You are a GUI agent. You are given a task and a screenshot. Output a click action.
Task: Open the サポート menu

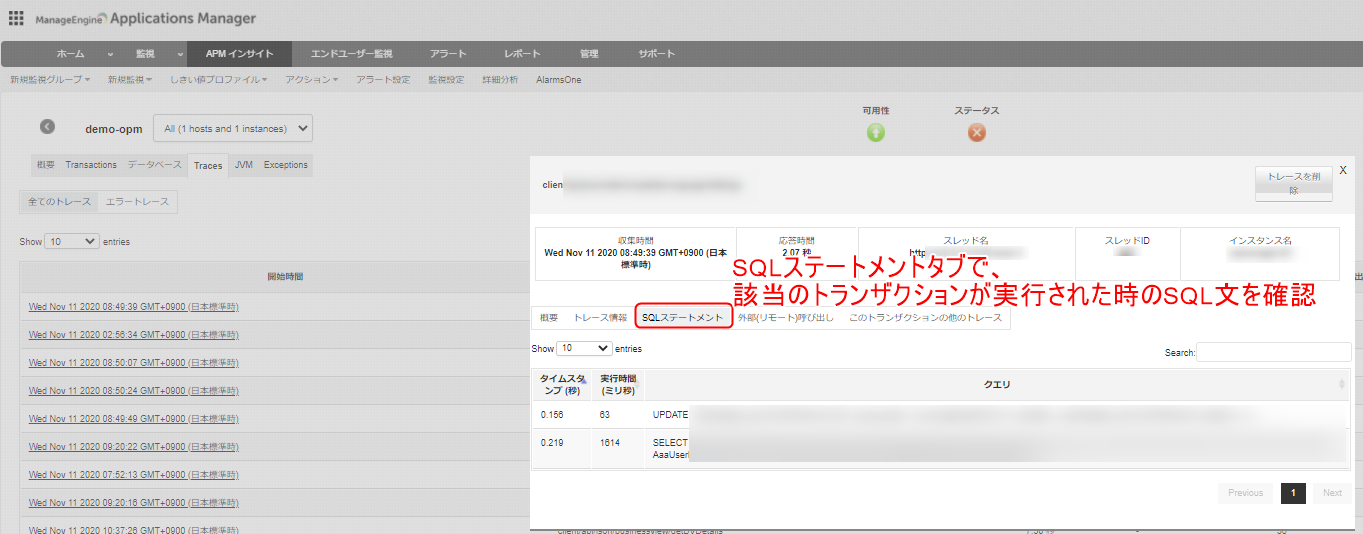point(656,54)
